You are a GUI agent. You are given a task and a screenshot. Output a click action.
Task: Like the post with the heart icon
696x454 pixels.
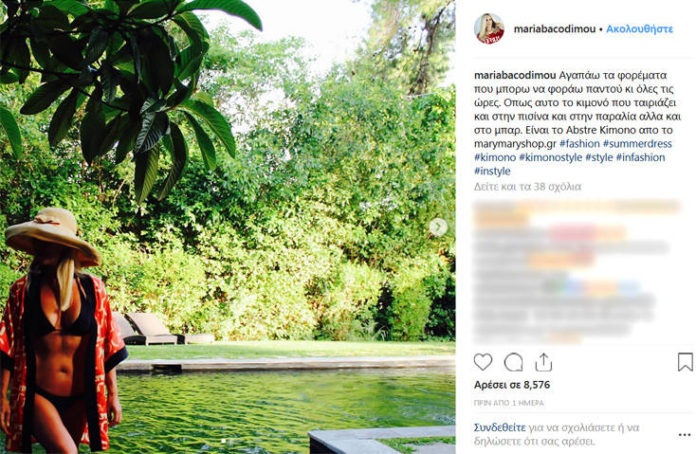[x=483, y=362]
